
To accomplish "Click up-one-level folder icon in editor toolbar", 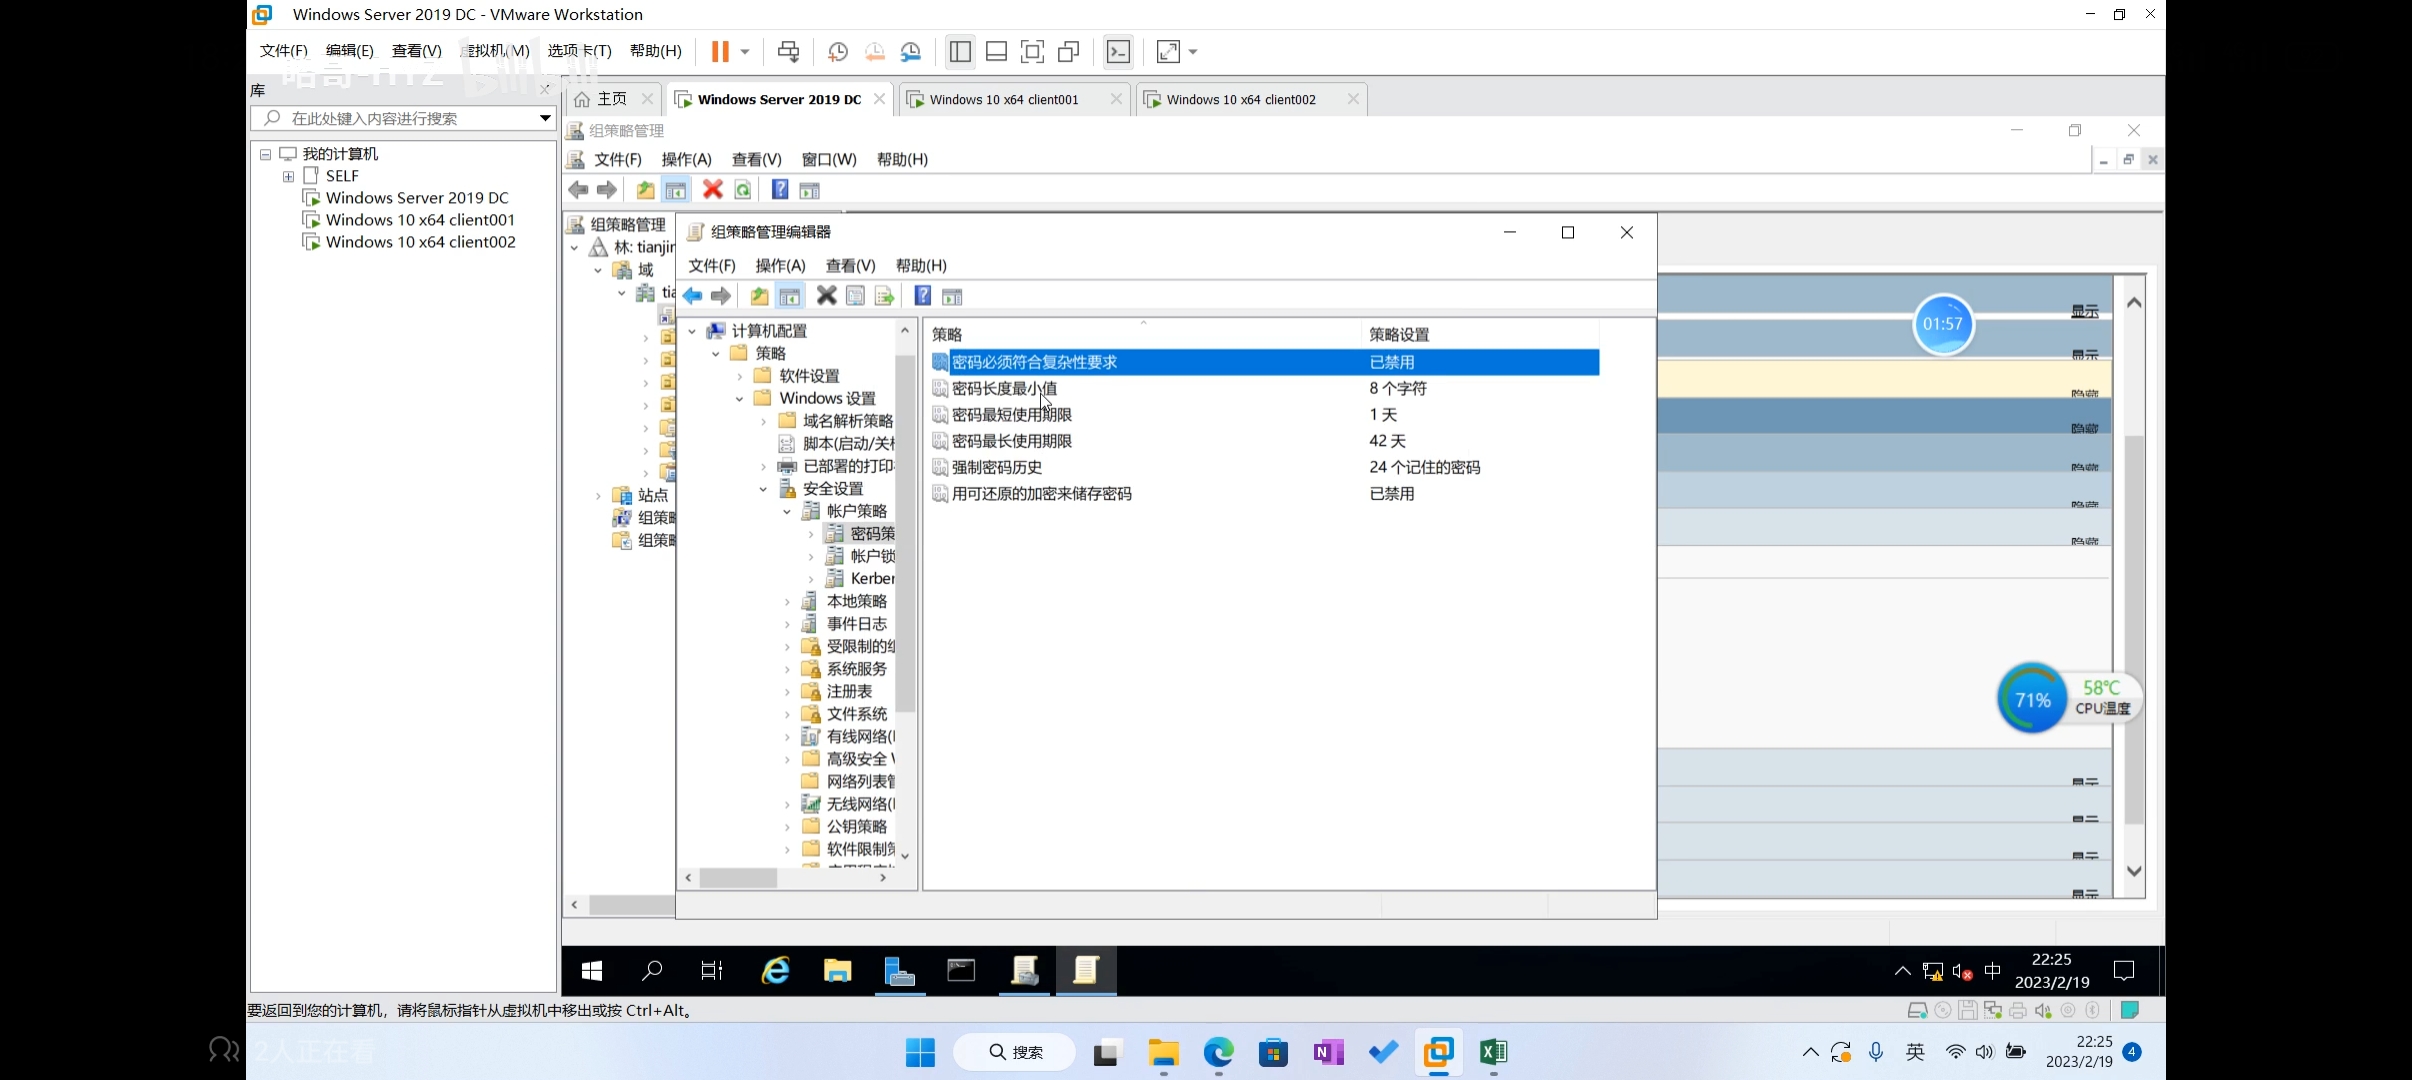I will pyautogui.click(x=759, y=296).
